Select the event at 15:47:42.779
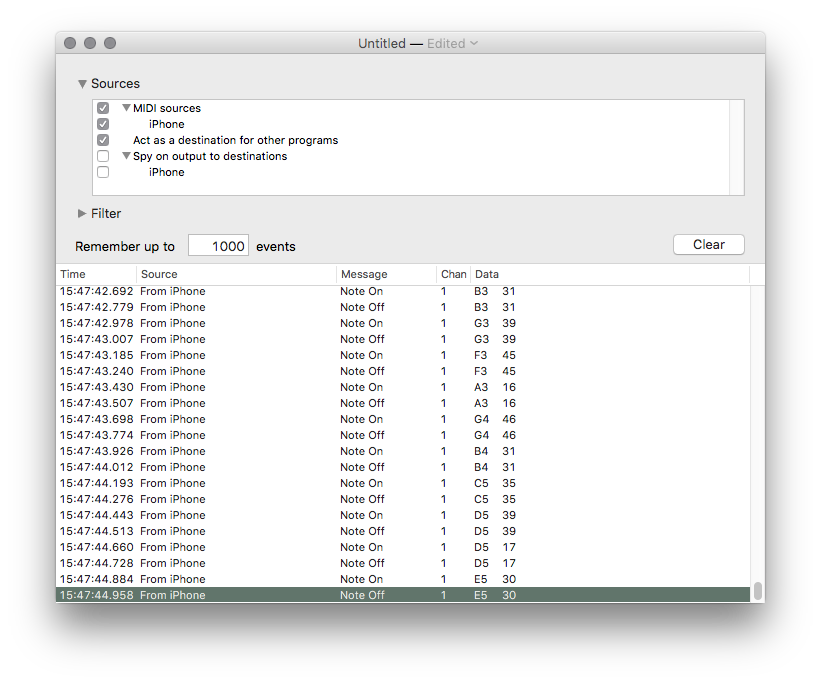821x683 pixels. (403, 307)
